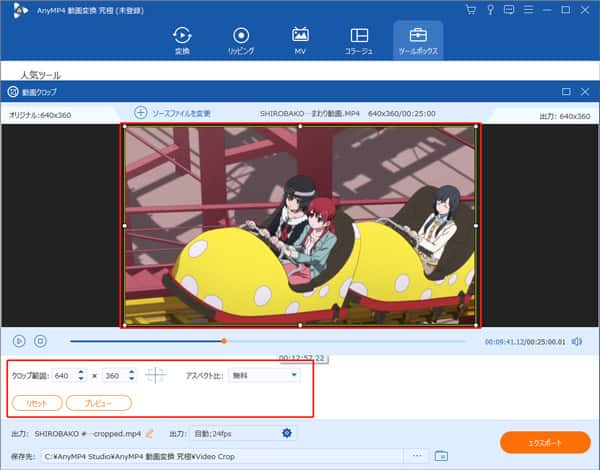This screenshot has width=600, height=470.
Task: Stop the video playback
Action: [40, 341]
